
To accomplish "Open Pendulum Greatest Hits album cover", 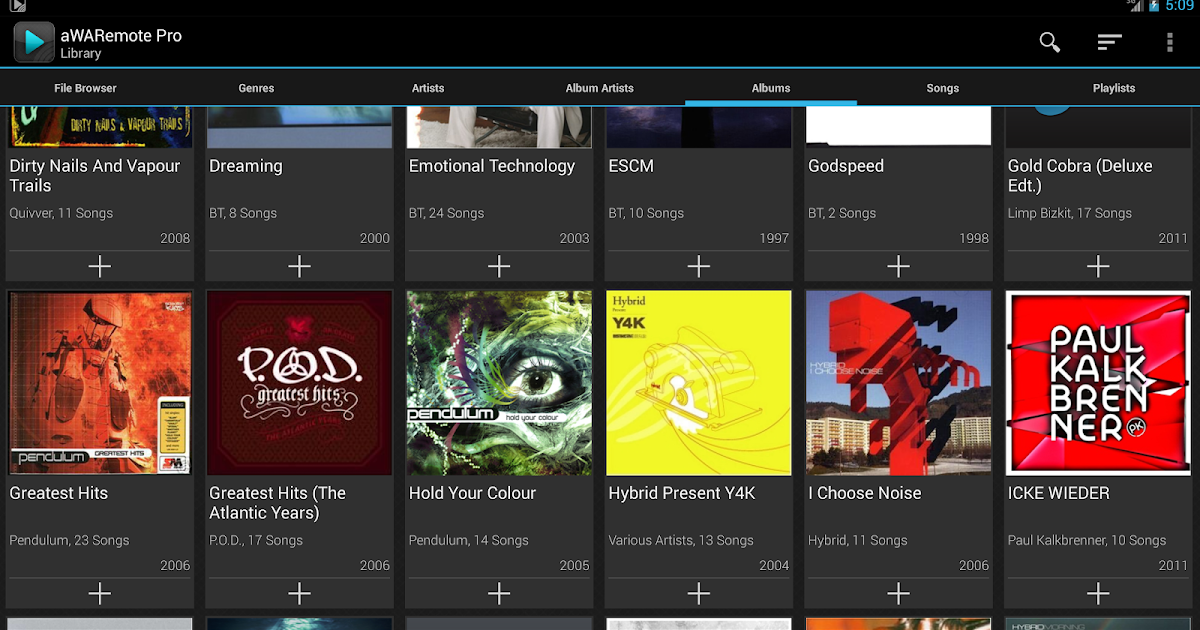I will (100, 383).
